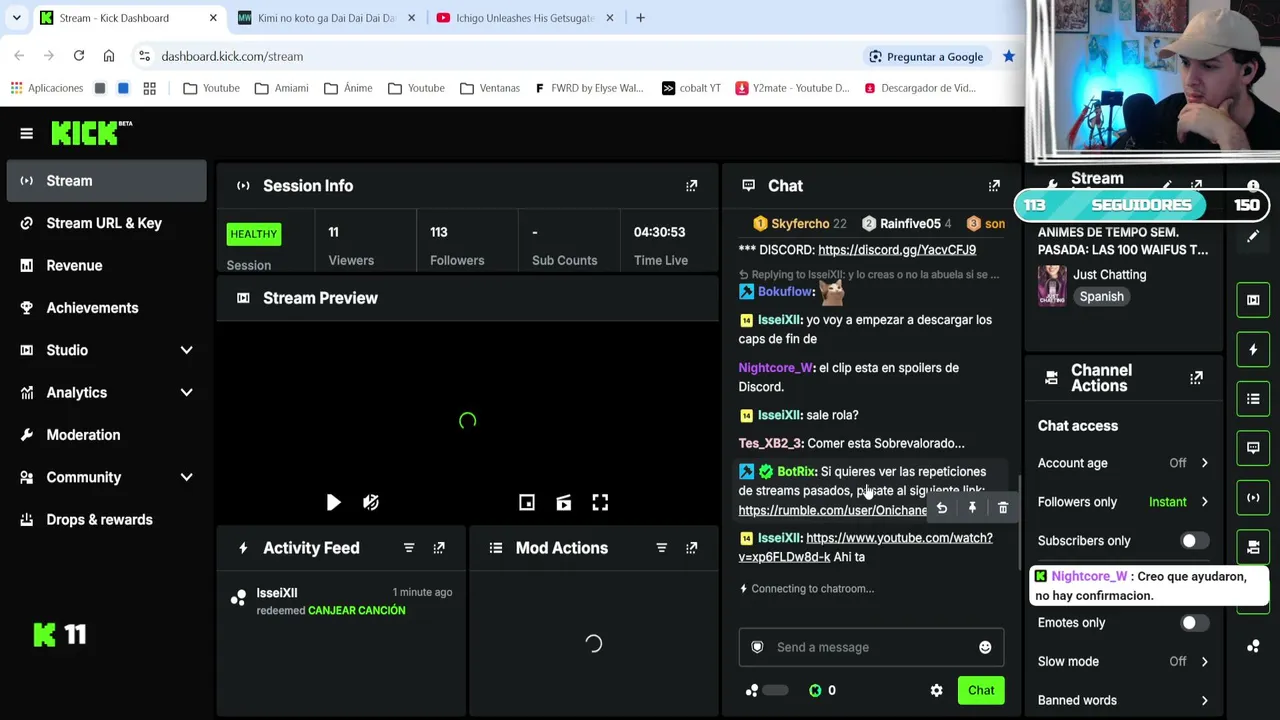Open chat identity shield icon
The width and height of the screenshot is (1280, 720).
pyautogui.click(x=757, y=647)
